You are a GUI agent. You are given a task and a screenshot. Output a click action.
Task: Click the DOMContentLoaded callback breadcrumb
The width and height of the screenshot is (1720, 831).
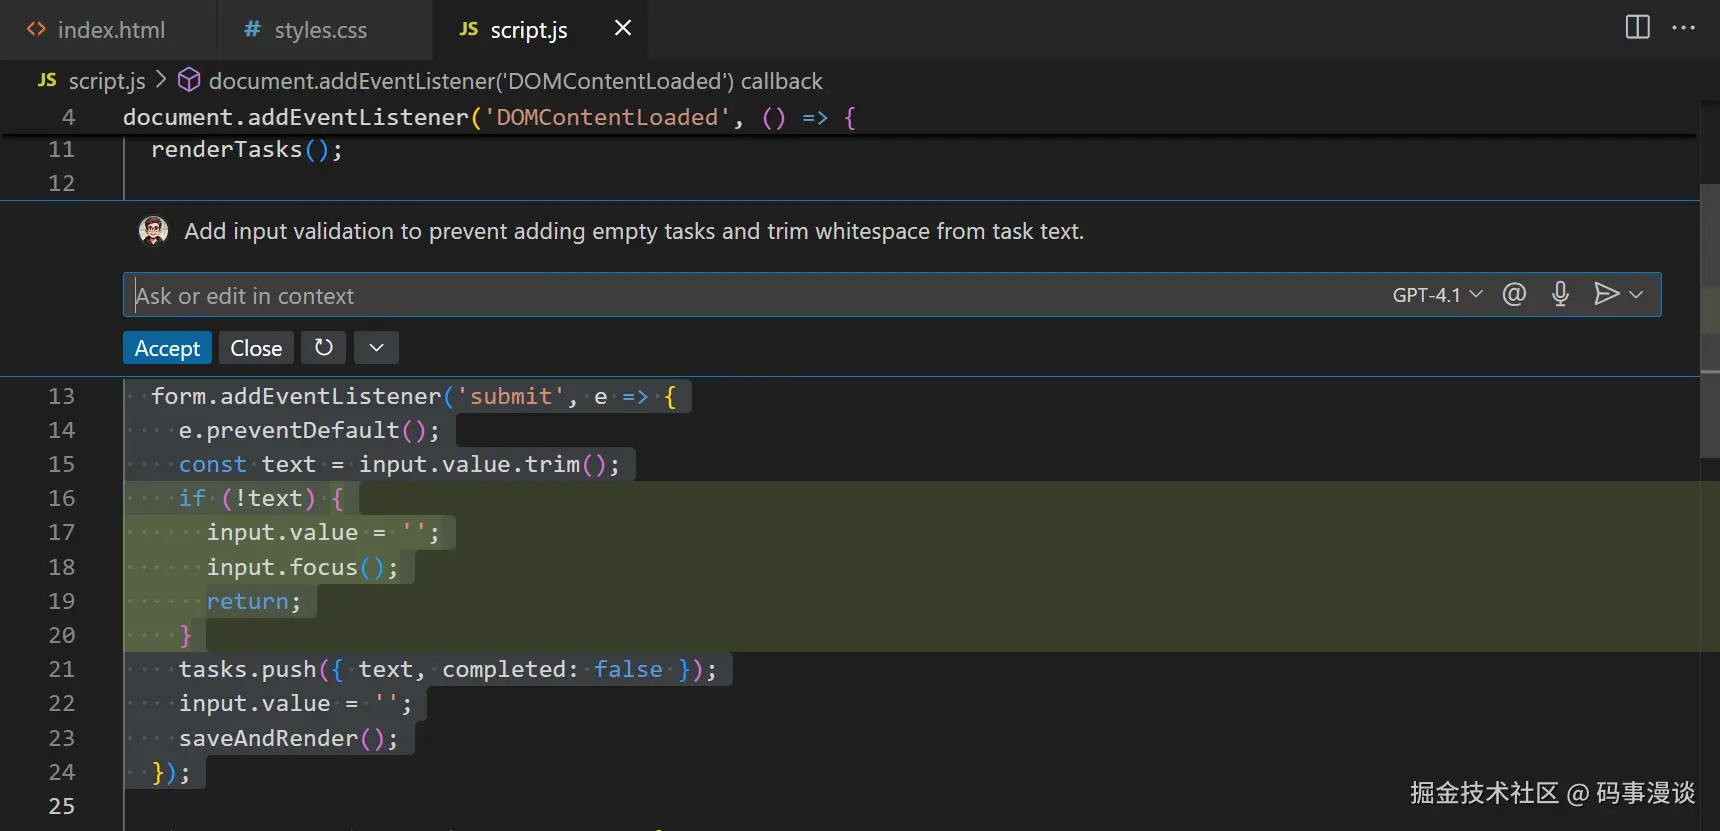[515, 81]
